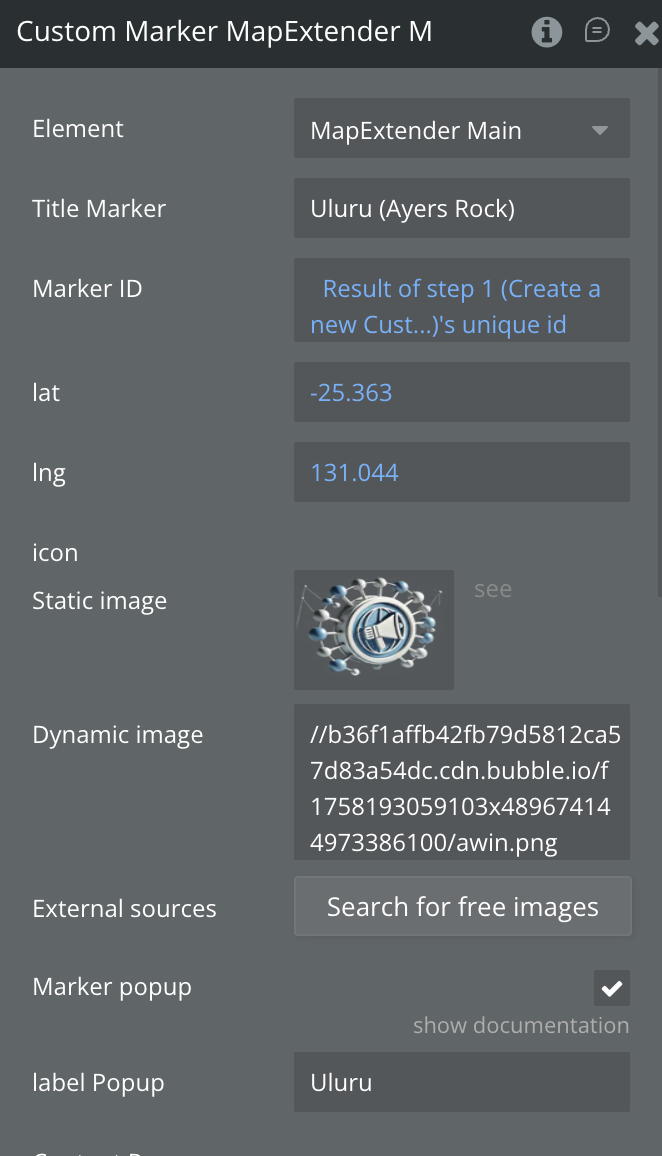Open the comment bubble icon
Screen dimensions: 662x1156
tap(596, 32)
